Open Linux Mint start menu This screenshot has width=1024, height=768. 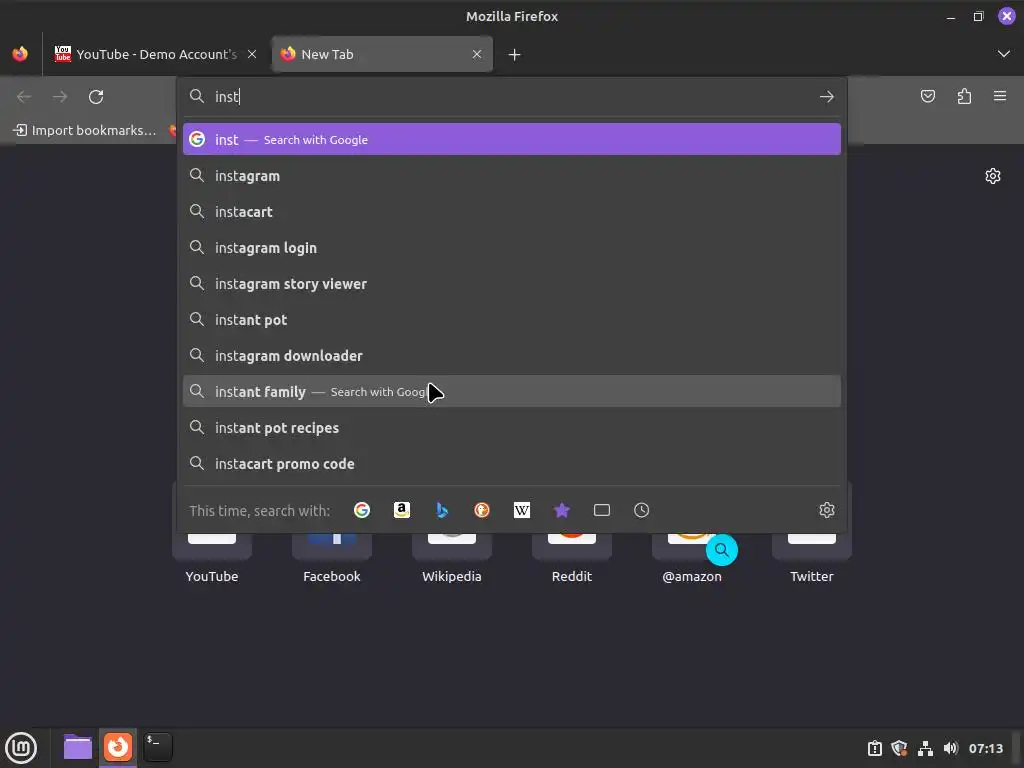click(21, 747)
